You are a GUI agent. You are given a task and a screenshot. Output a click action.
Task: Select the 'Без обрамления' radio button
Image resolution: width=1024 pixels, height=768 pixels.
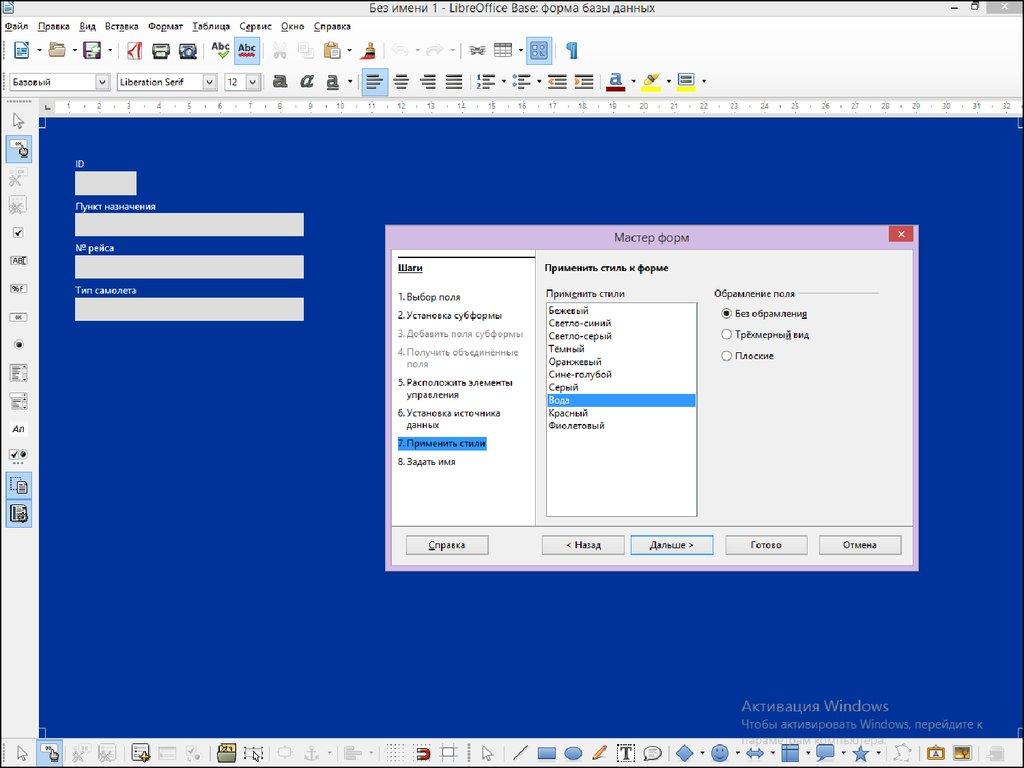[726, 314]
